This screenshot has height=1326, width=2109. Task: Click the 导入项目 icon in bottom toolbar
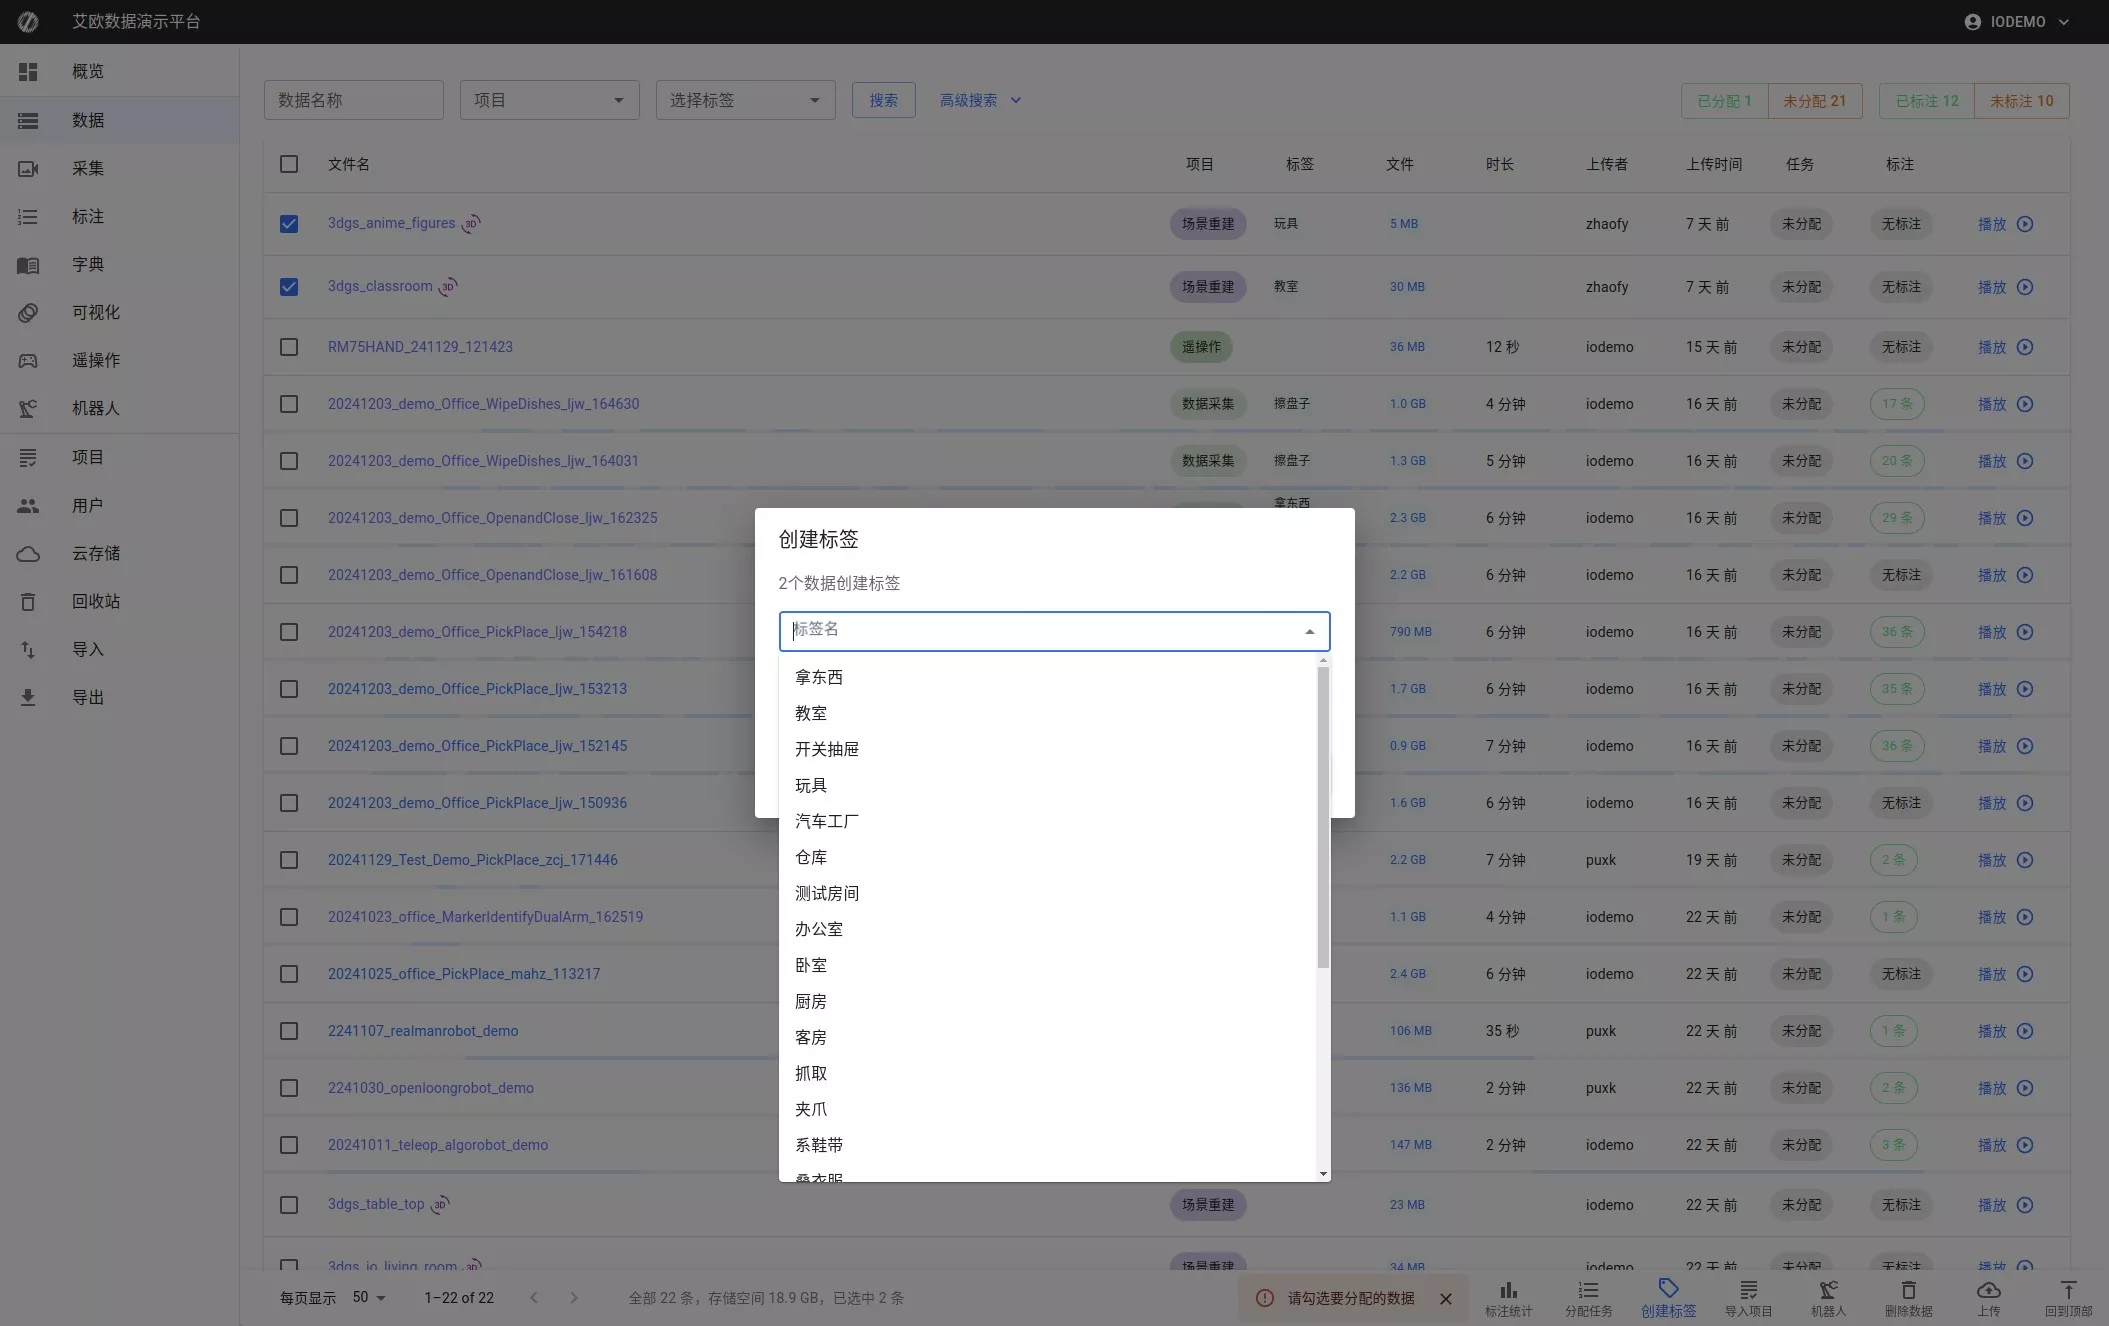tap(1748, 1290)
